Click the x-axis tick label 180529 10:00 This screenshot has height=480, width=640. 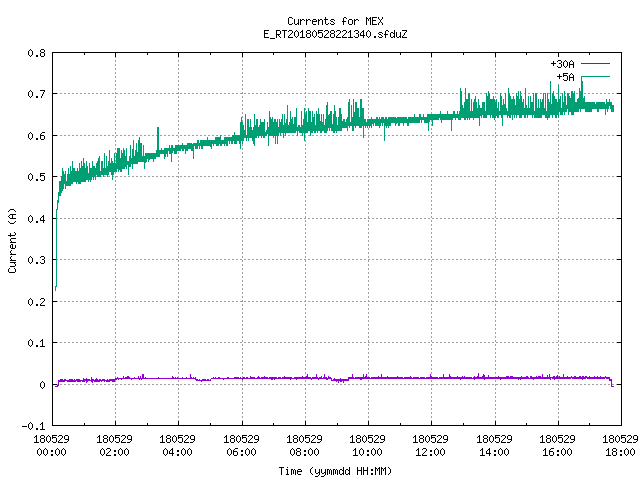pos(367,446)
